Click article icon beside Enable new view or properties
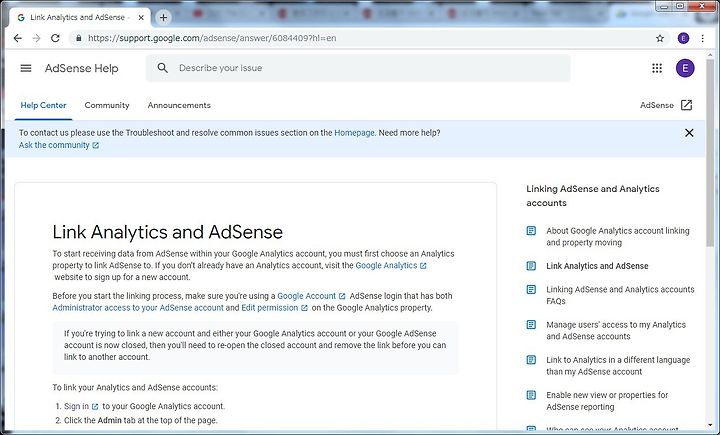Image resolution: width=720 pixels, height=435 pixels. tap(531, 395)
